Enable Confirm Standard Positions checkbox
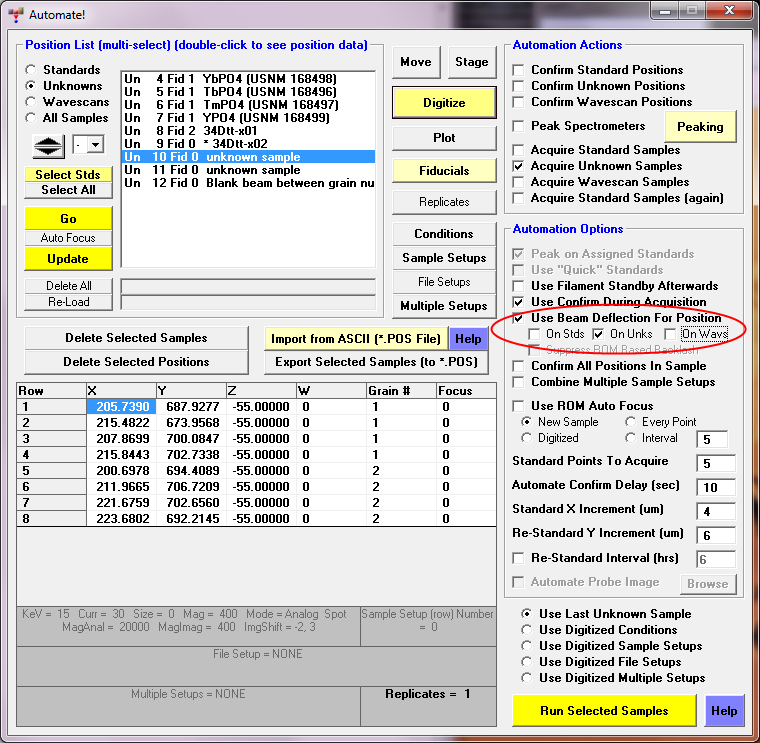760x743 pixels. (x=518, y=70)
